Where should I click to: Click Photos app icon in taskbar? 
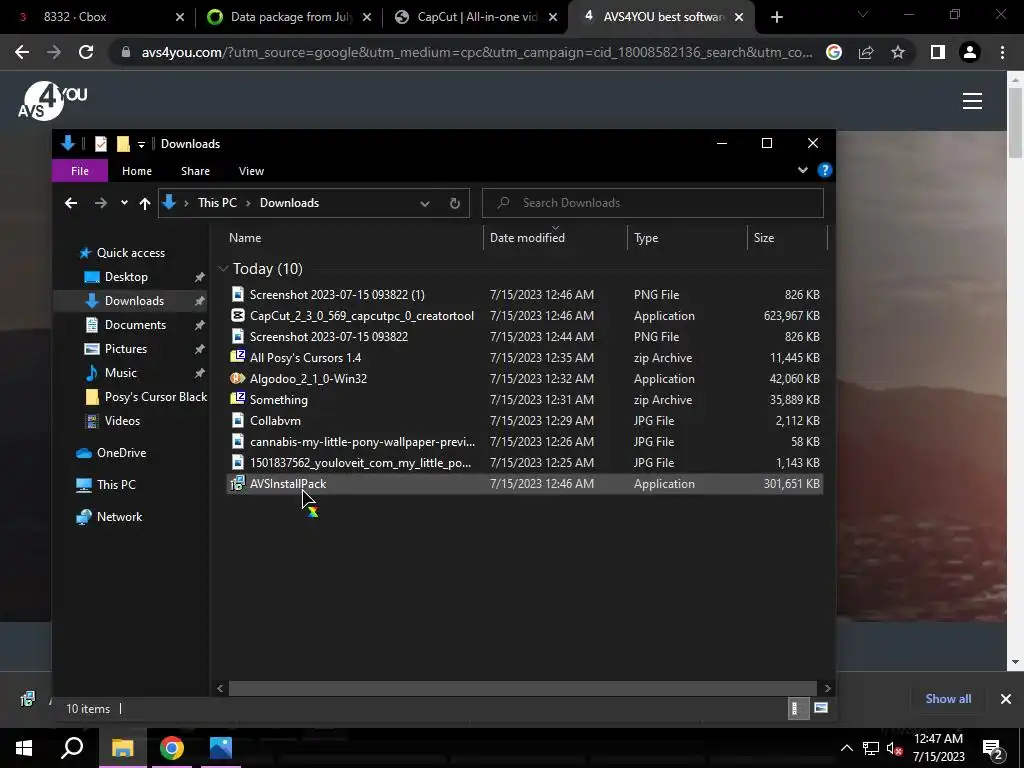pos(221,748)
